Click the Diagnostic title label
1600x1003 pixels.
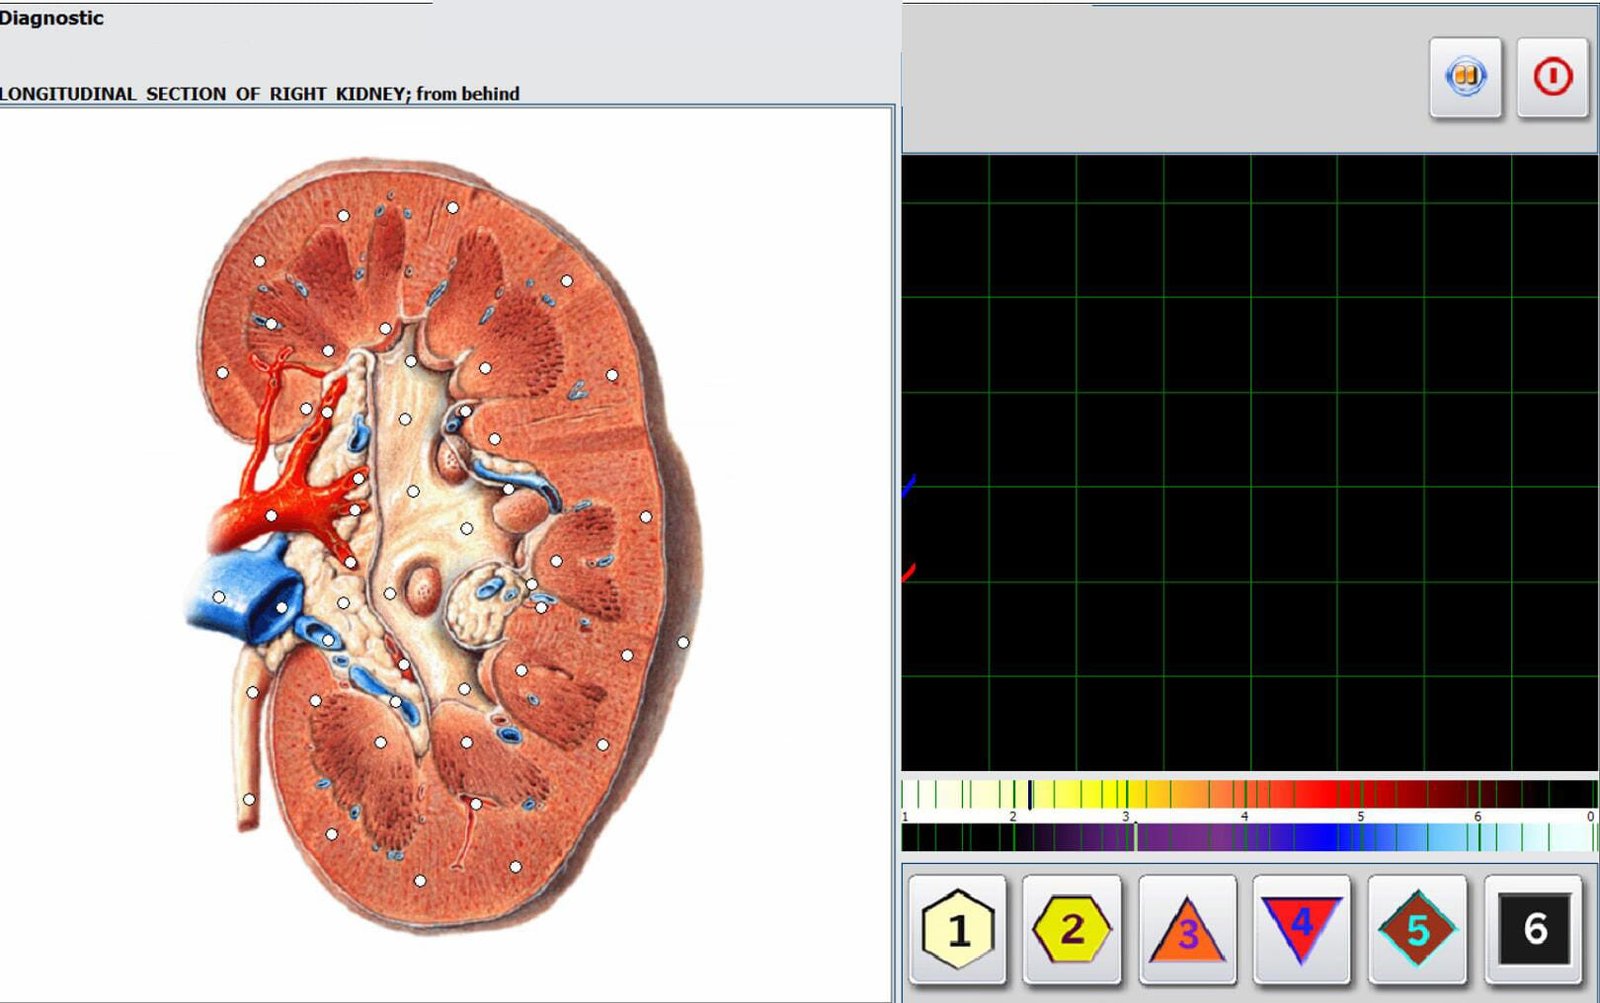pyautogui.click(x=52, y=18)
